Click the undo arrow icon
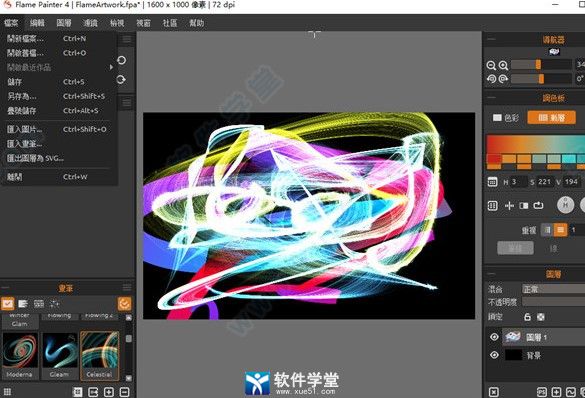585x398 pixels. pos(122,60)
